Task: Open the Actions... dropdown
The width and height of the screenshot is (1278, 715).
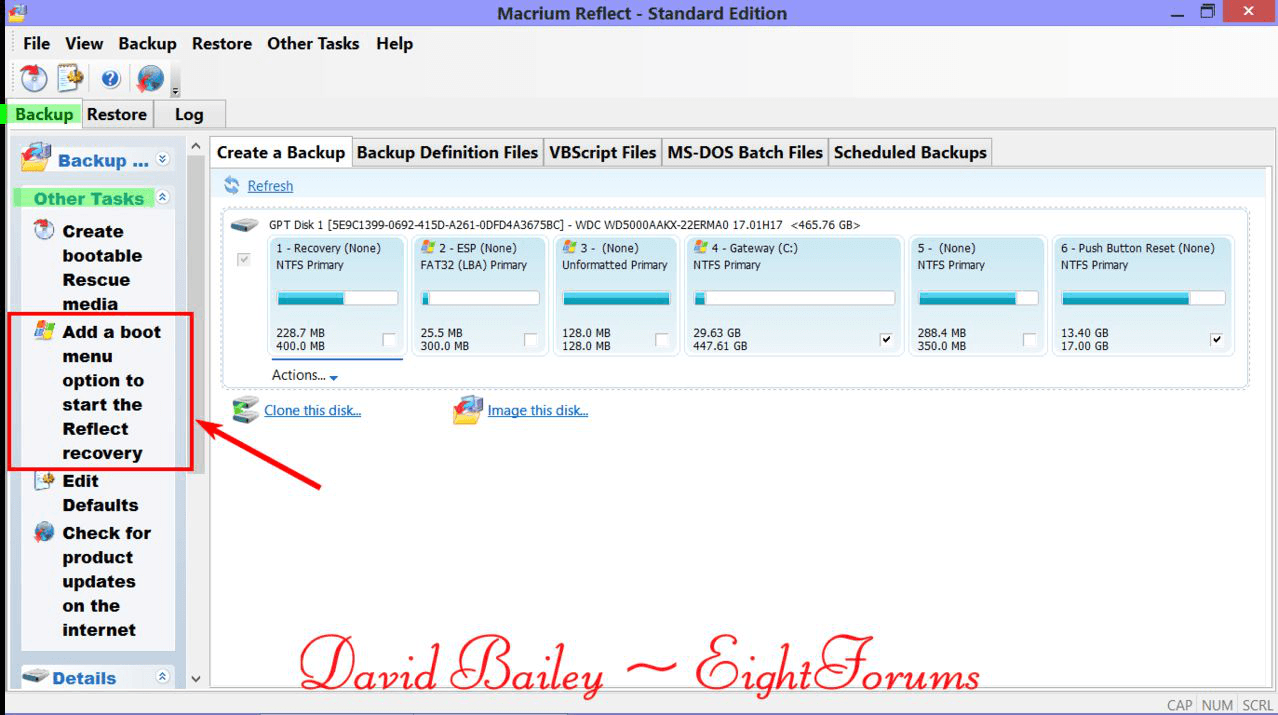Action: [x=305, y=375]
